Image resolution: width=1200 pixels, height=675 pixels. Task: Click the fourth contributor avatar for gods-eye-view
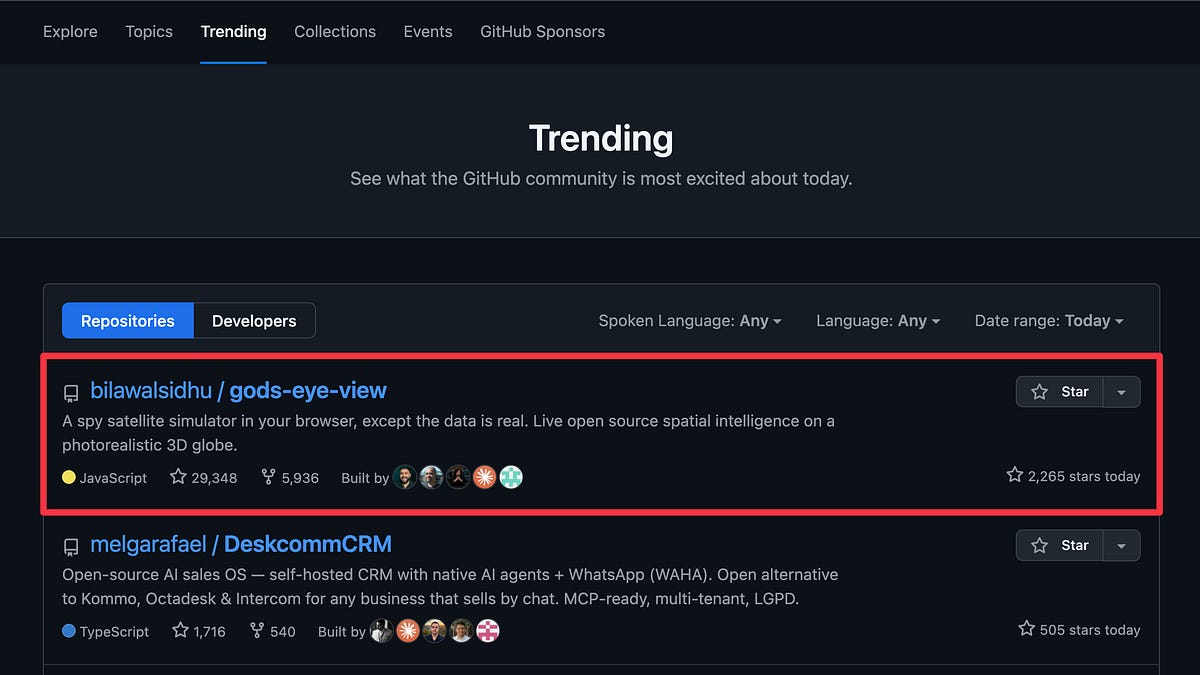(485, 477)
